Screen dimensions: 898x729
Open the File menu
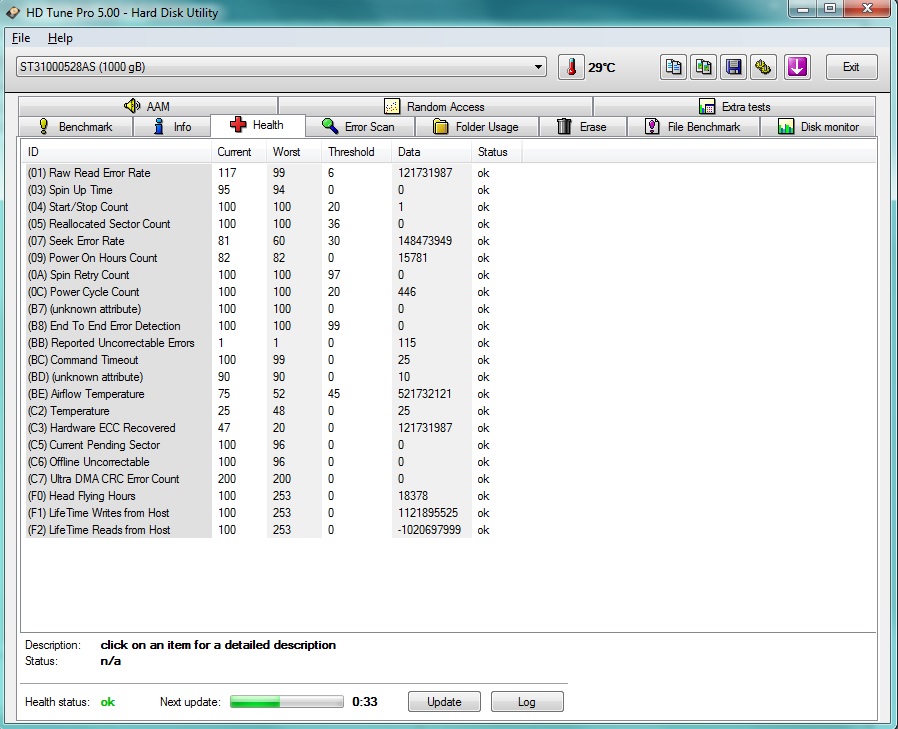(x=21, y=38)
